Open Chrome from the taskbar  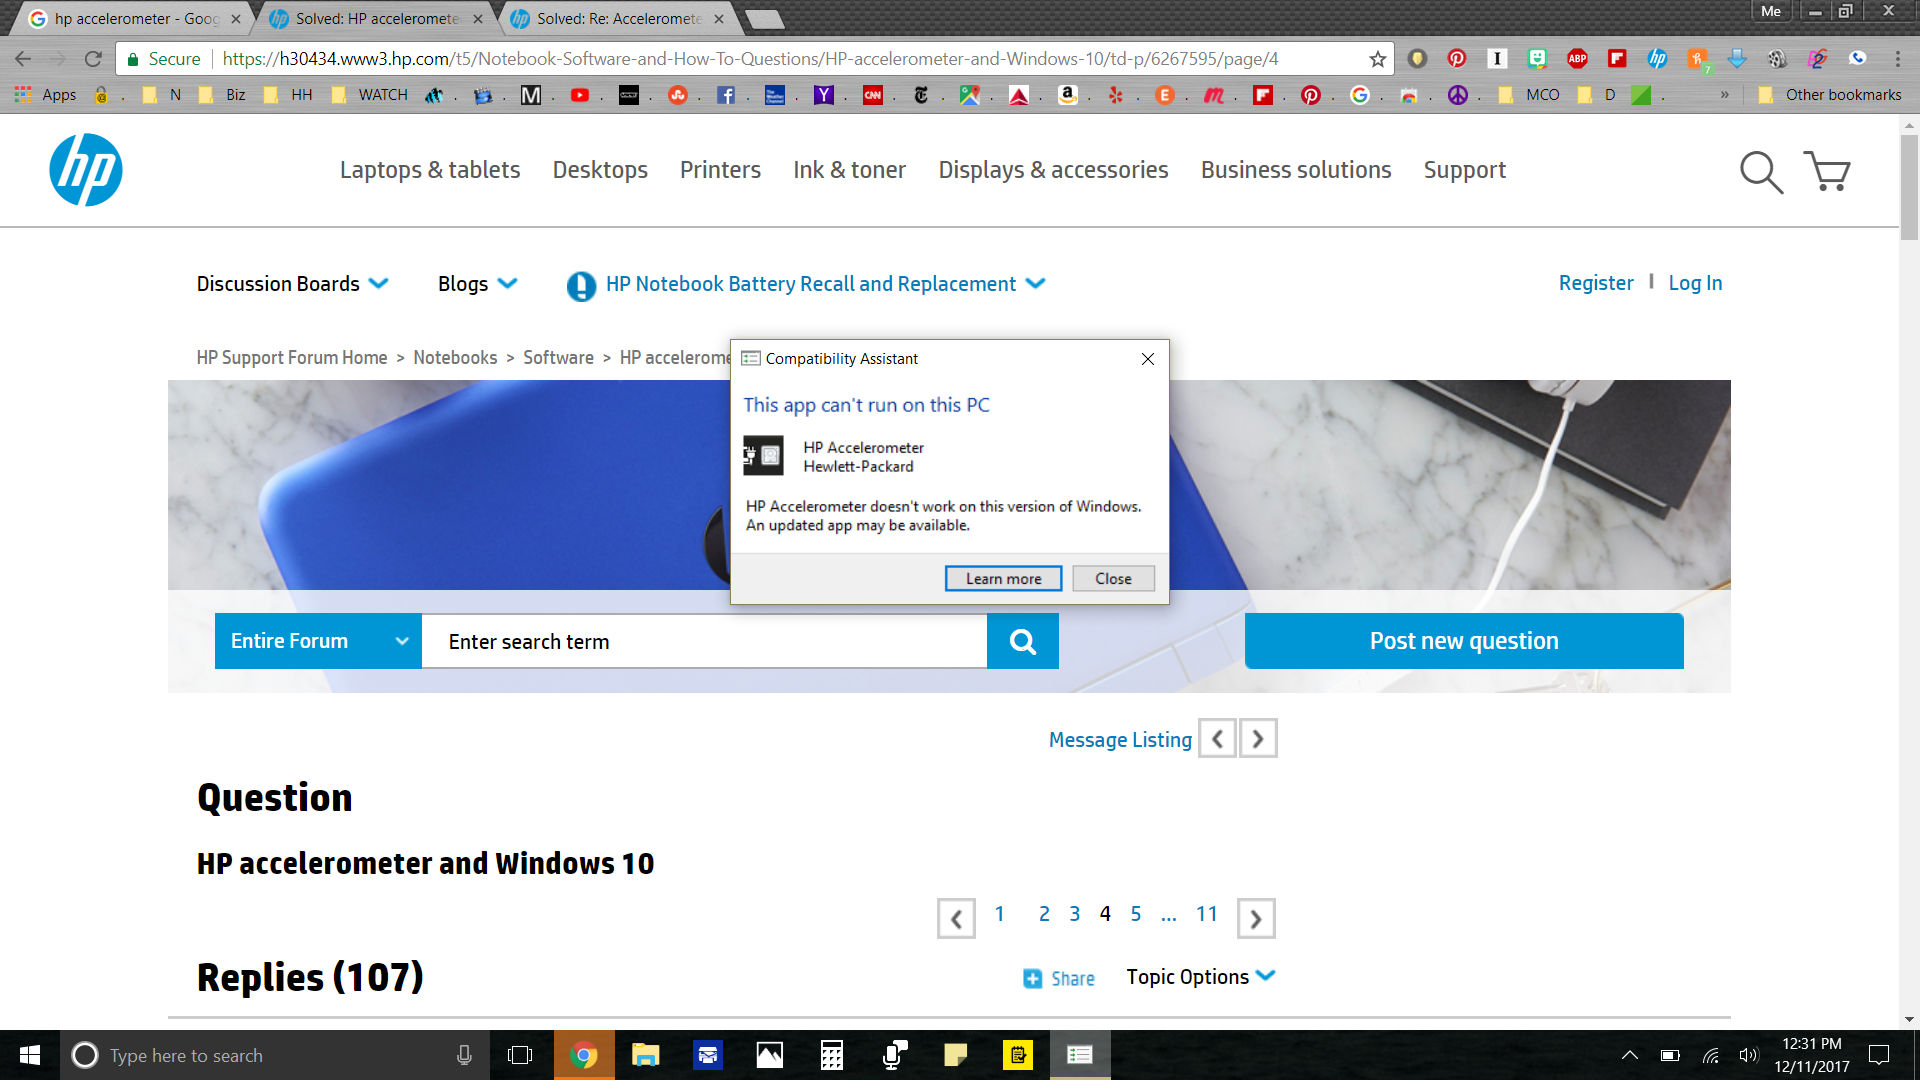(584, 1055)
